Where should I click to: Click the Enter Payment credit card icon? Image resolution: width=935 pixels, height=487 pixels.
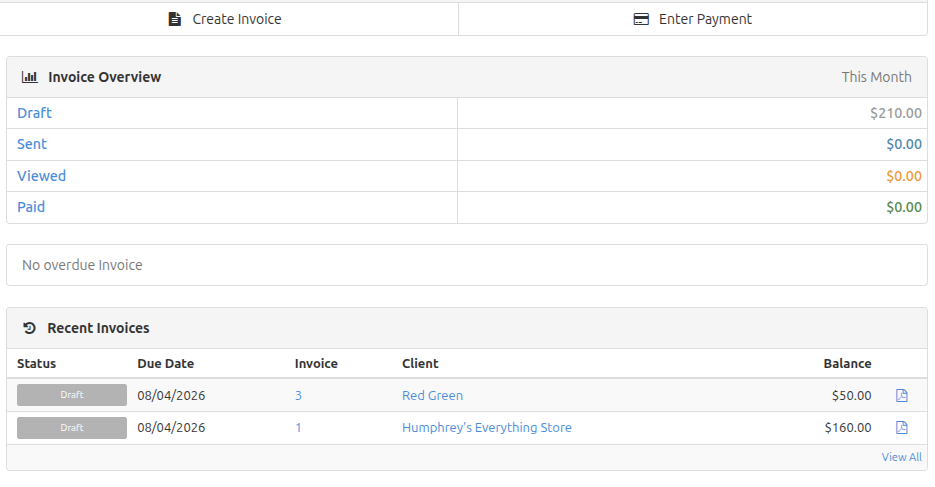642,19
